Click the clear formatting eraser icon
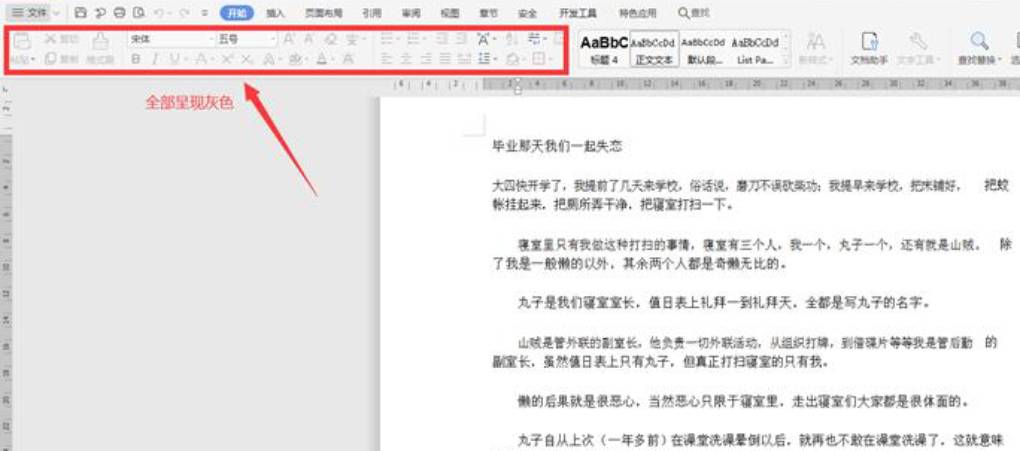 pos(330,40)
